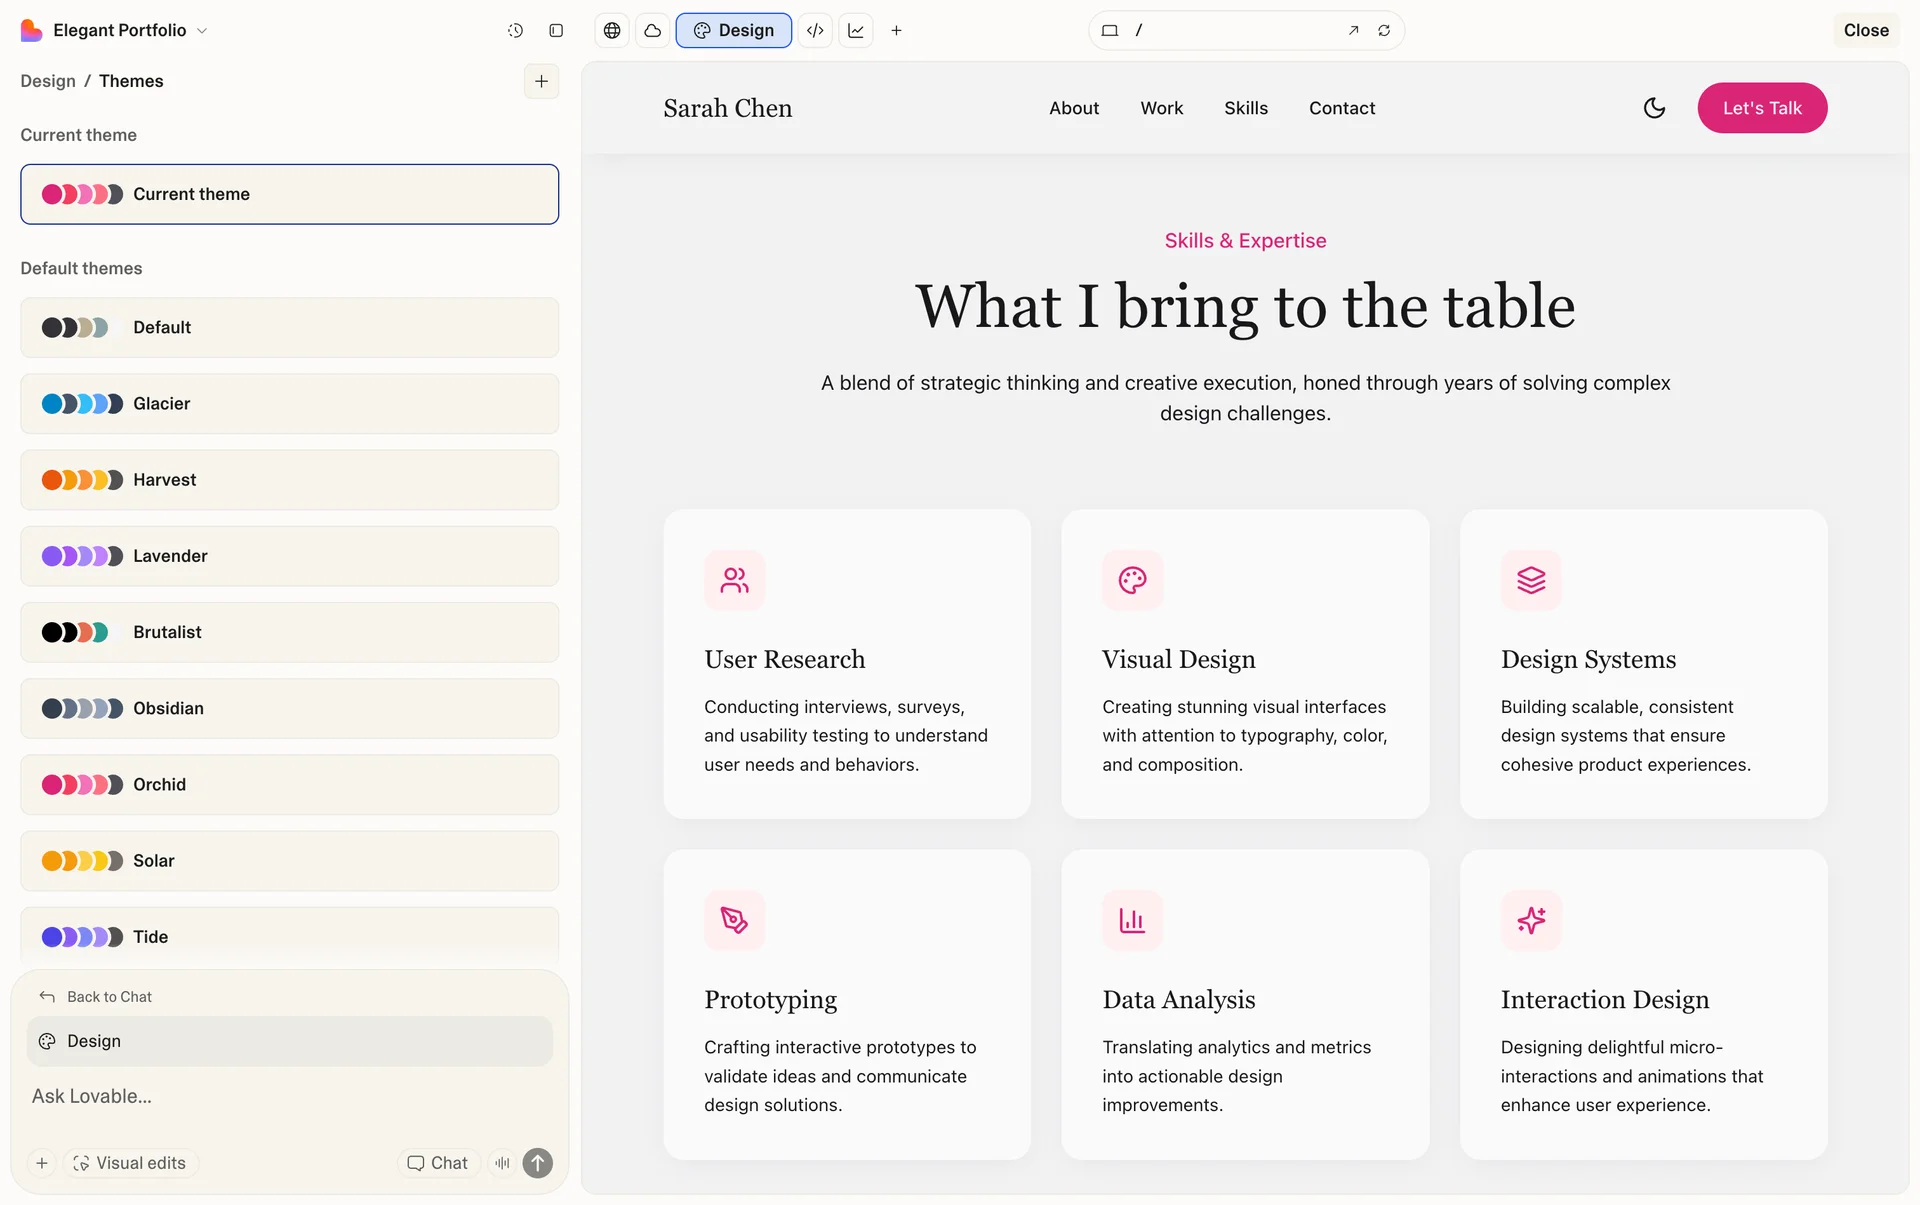Viewport: 1920px width, 1205px height.
Task: Open the code view icon
Action: (815, 30)
